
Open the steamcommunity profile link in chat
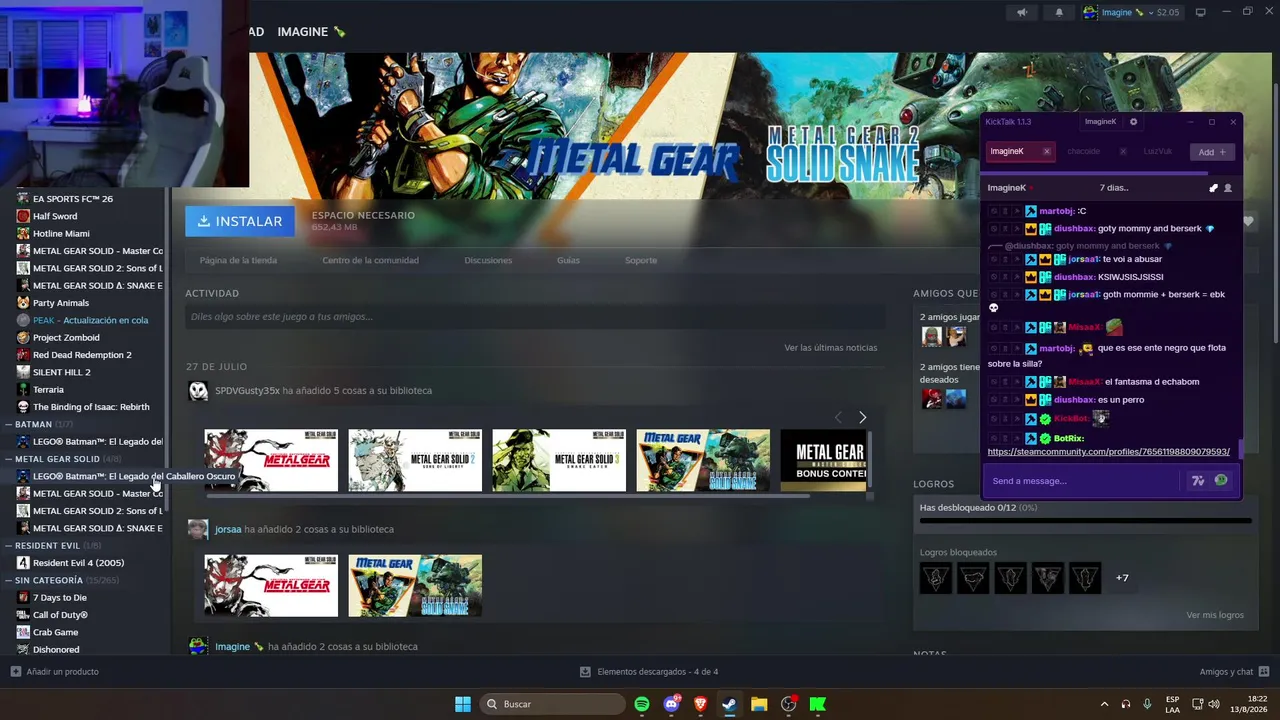1108,452
